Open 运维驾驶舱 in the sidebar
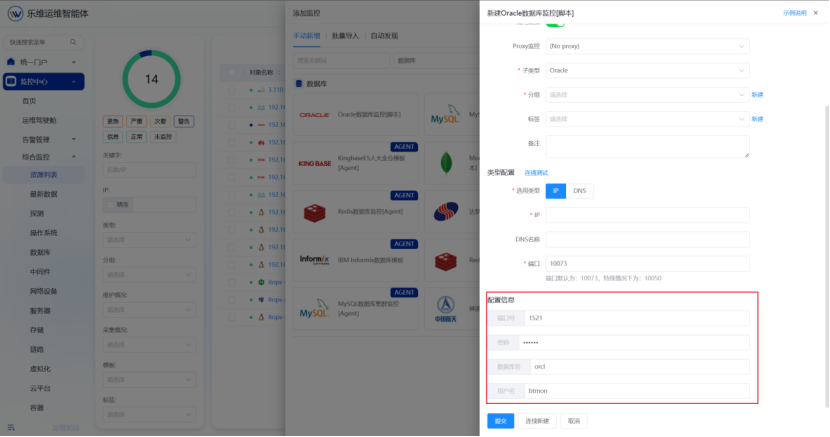Viewport: 830px width, 437px height. point(39,121)
